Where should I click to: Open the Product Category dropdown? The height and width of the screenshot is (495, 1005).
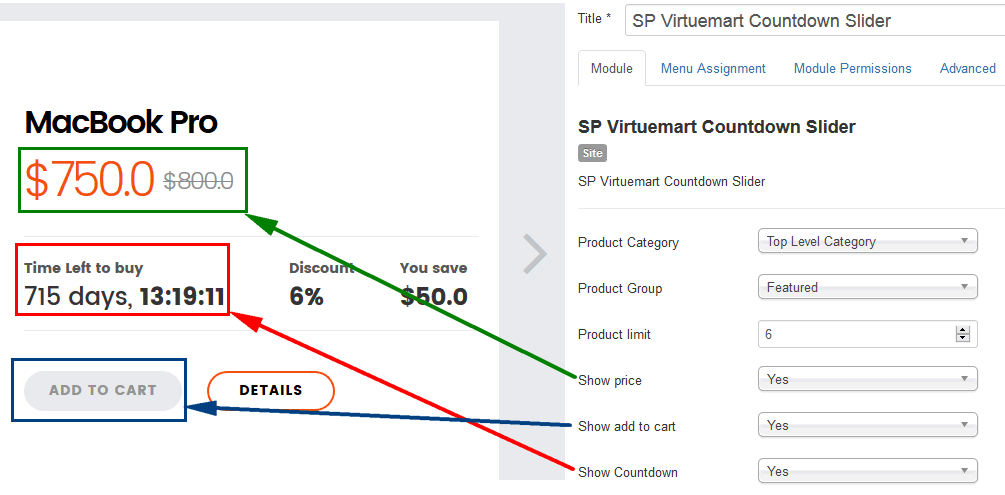click(x=867, y=242)
